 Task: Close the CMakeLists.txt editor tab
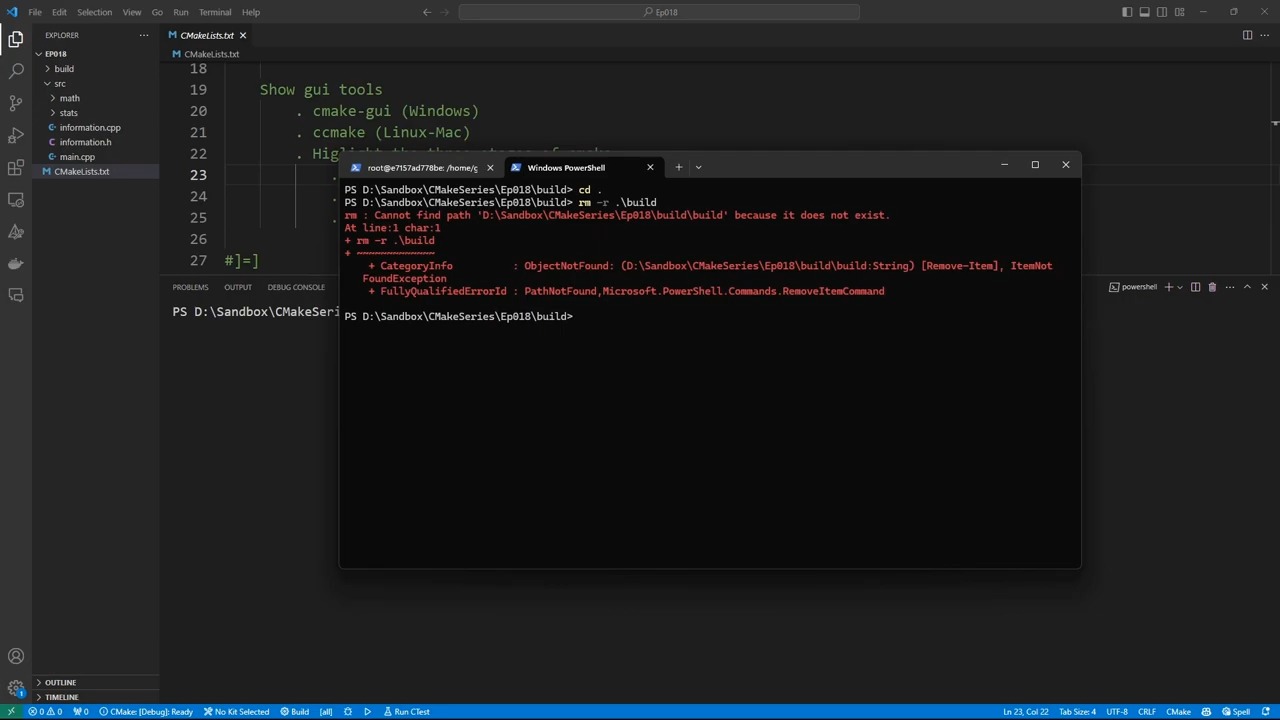click(242, 35)
